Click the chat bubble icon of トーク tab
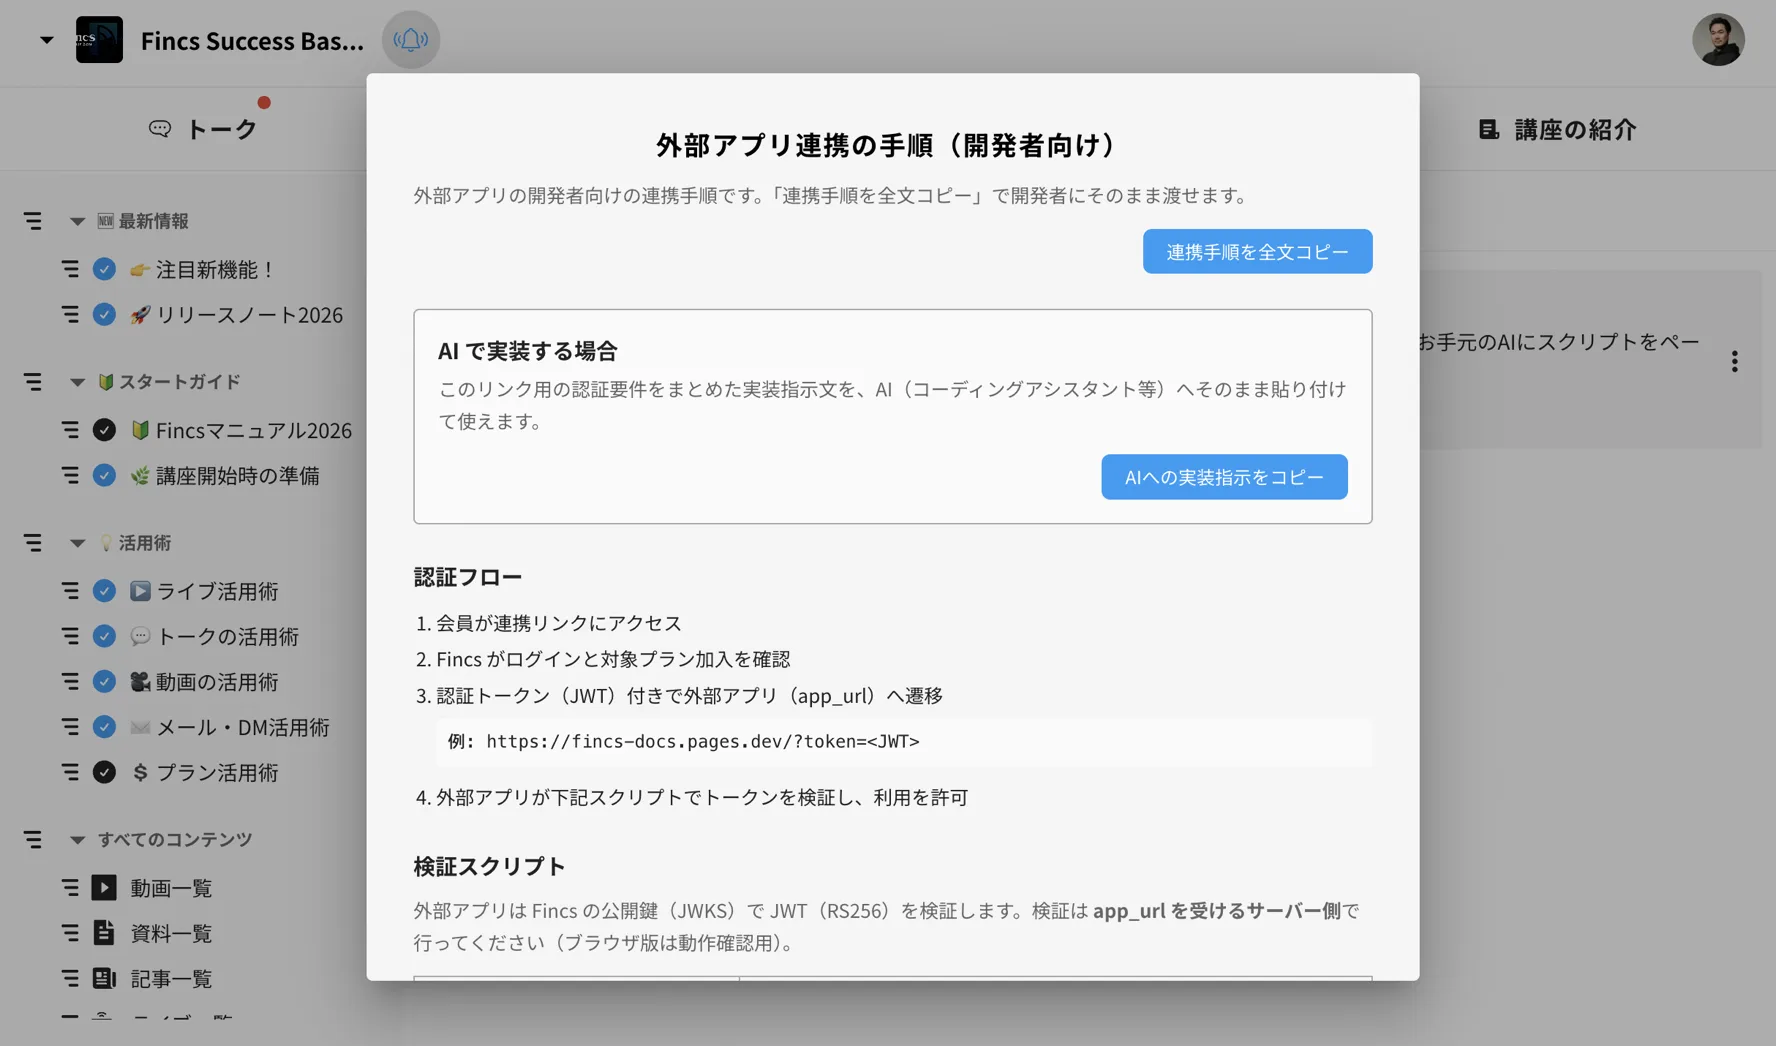 pyautogui.click(x=160, y=129)
